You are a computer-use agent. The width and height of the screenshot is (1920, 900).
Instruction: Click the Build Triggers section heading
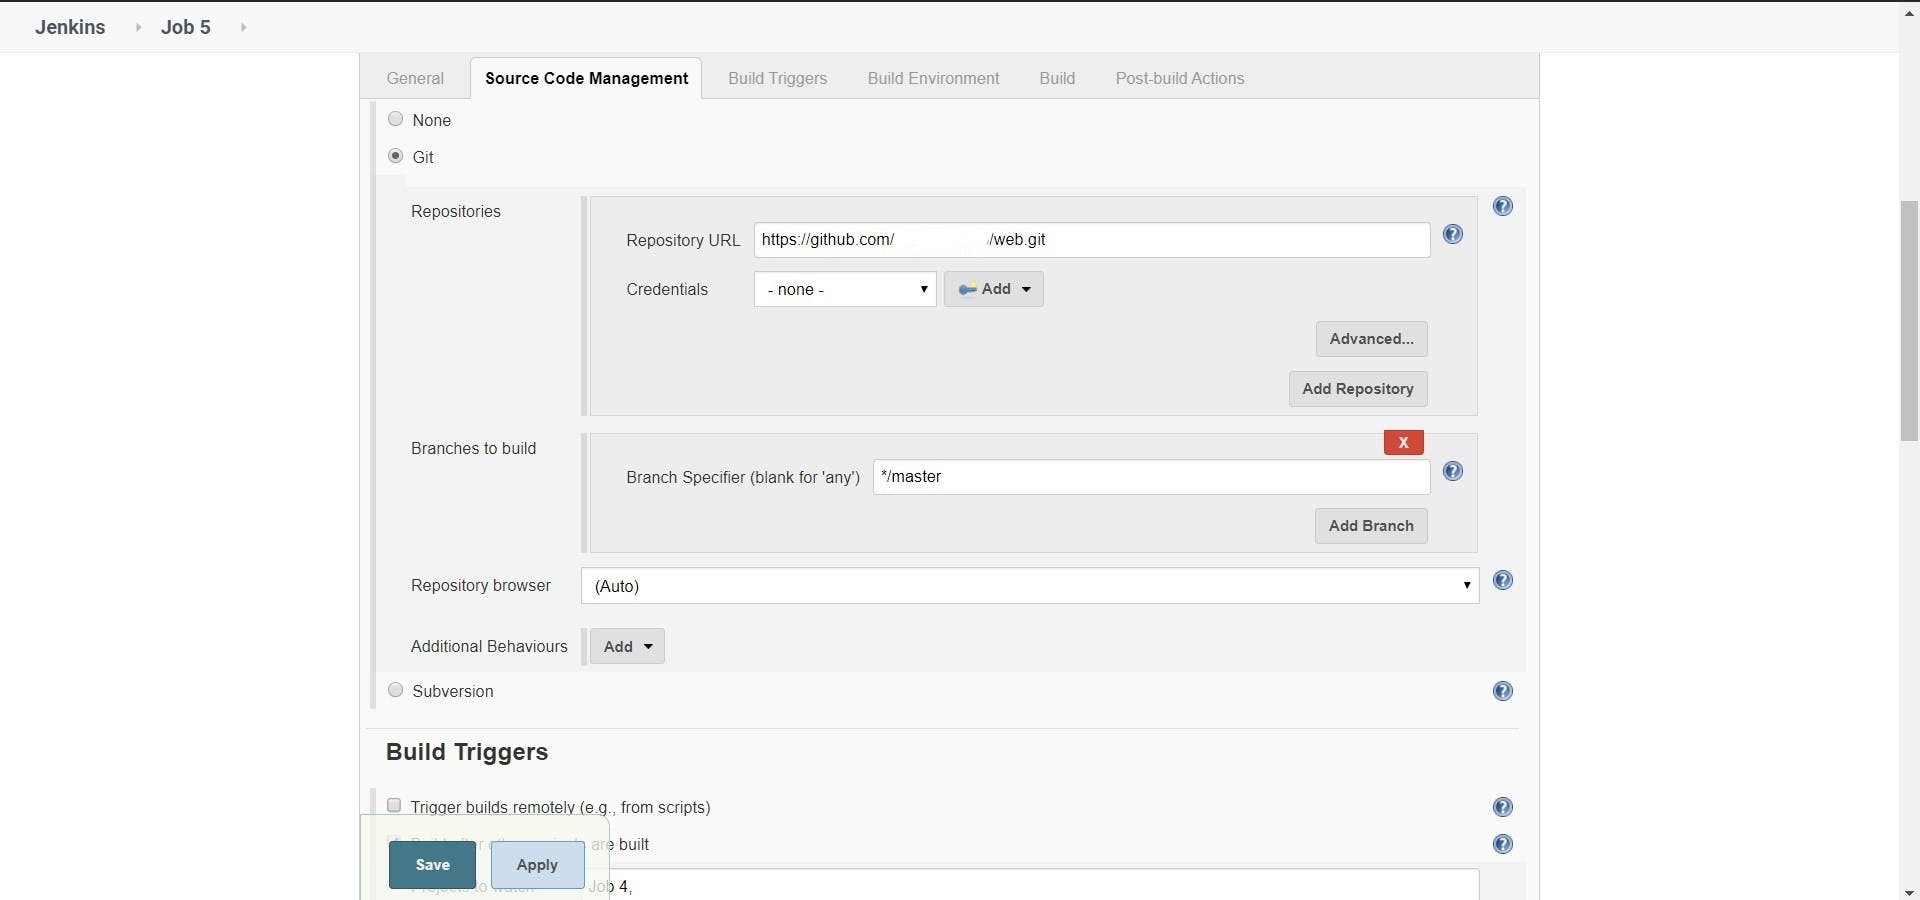pos(467,752)
